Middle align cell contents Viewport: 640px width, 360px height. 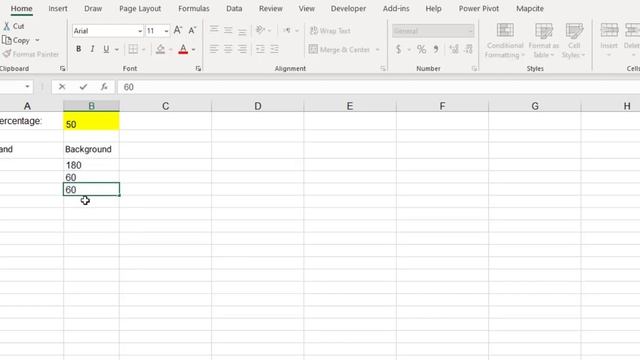click(228, 30)
